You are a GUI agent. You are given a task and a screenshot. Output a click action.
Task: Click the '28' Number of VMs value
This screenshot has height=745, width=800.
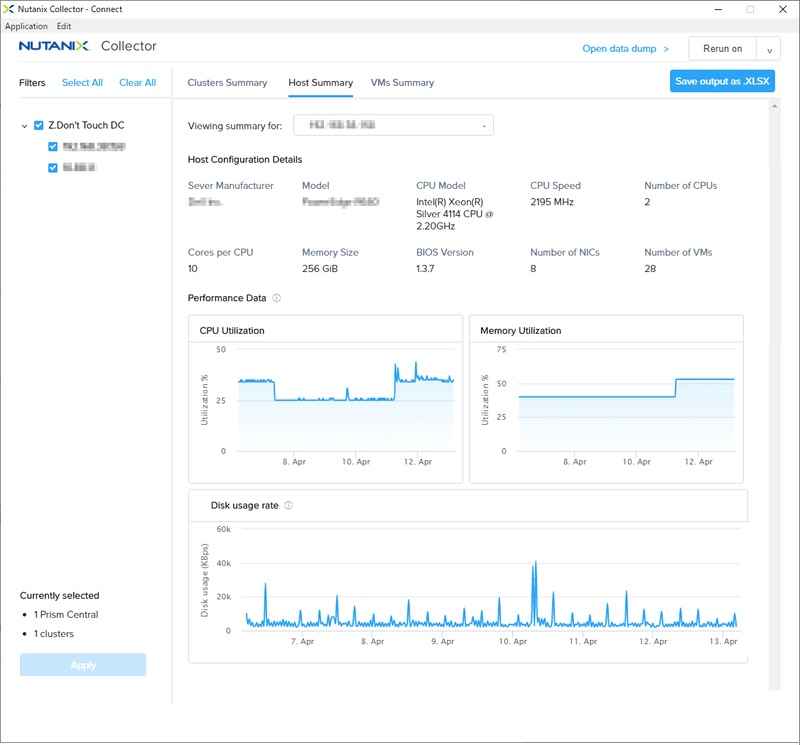click(x=650, y=269)
